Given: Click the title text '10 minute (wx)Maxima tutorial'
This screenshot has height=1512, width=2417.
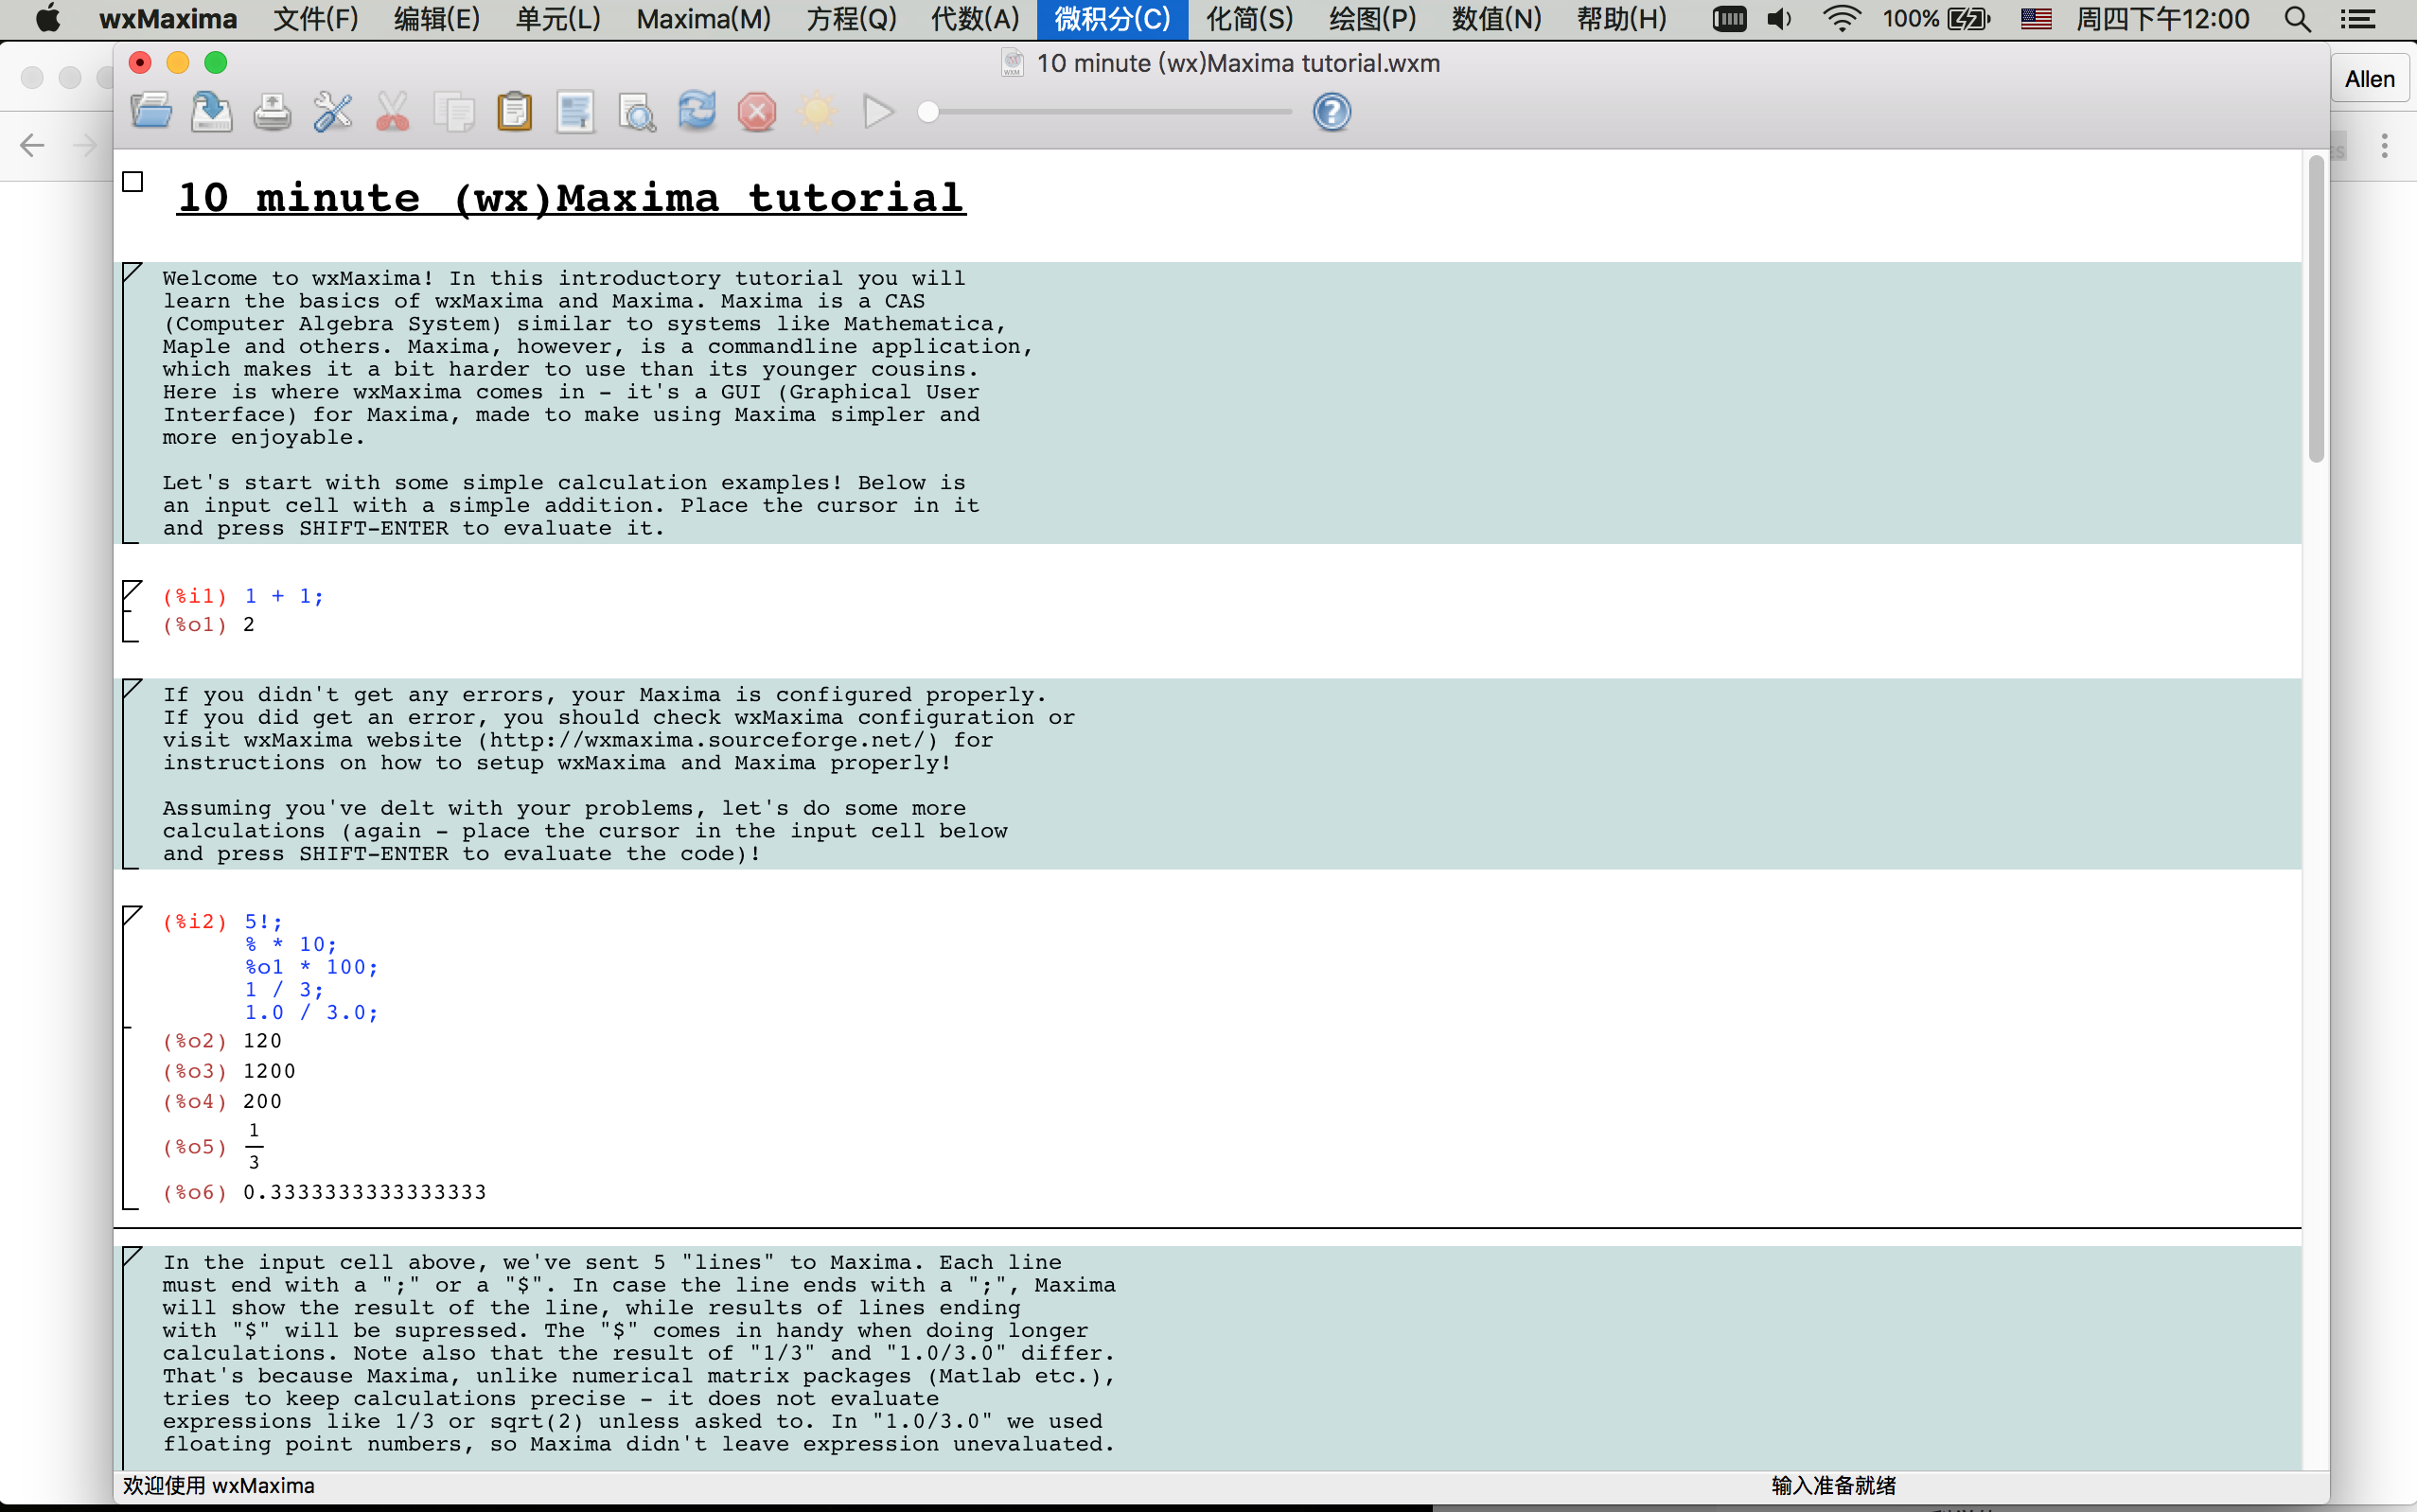Looking at the screenshot, I should point(570,198).
